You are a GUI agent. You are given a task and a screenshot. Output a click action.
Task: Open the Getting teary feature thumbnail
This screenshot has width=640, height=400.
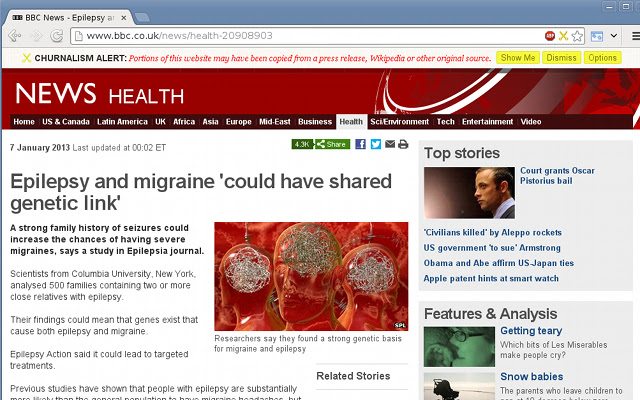(459, 347)
